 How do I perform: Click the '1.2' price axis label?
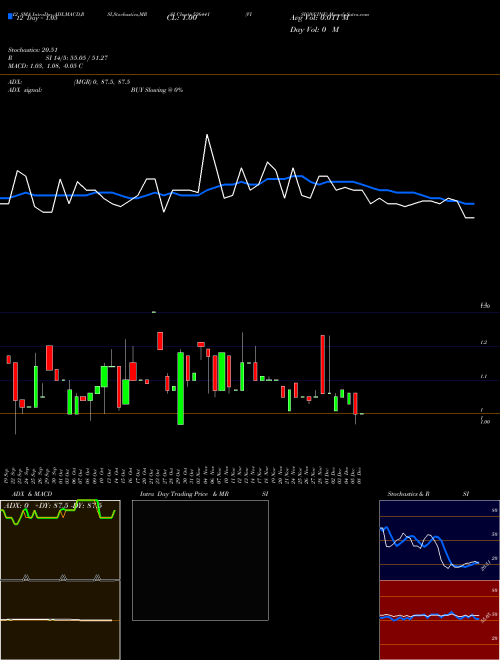484,343
